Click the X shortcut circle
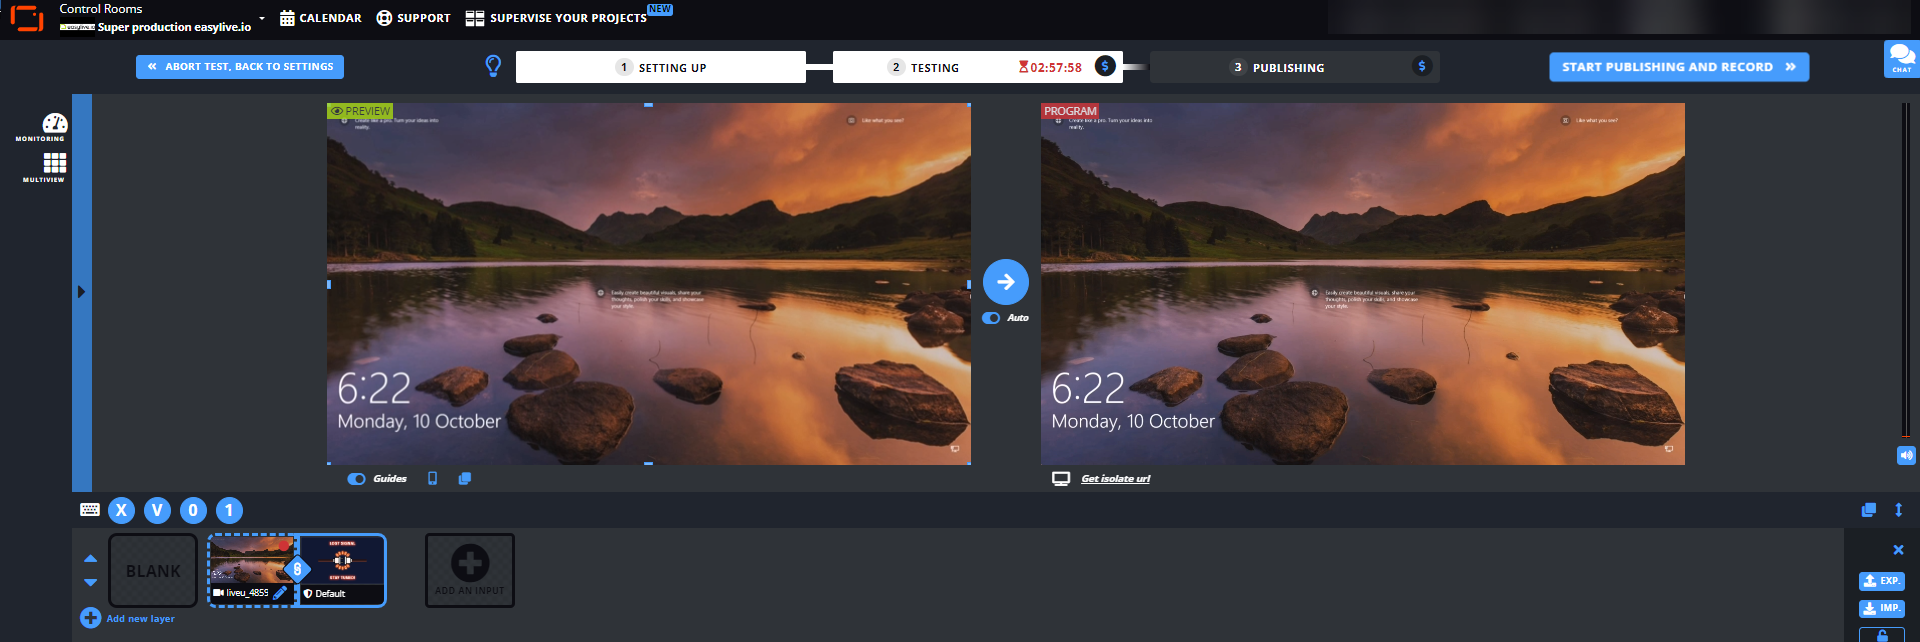The height and width of the screenshot is (642, 1920). [121, 510]
